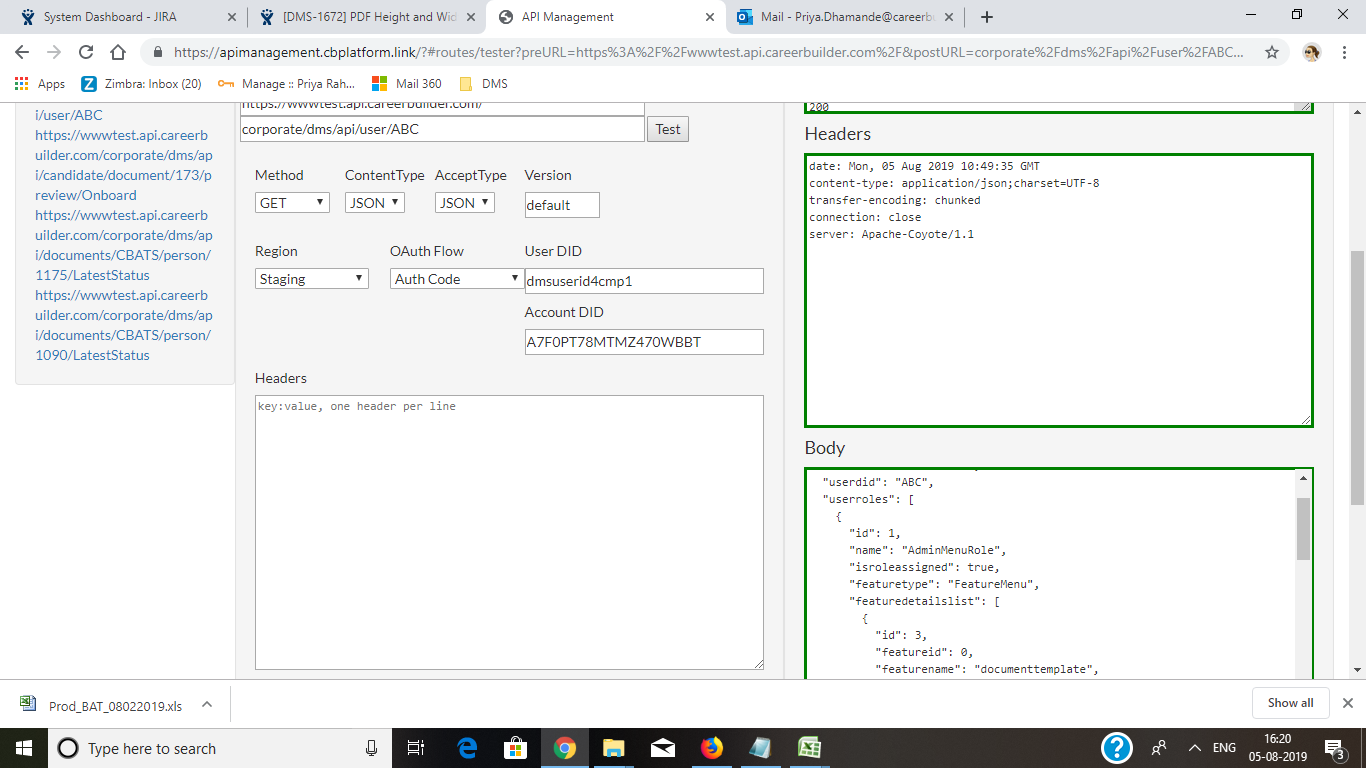Click the response Headers text box

(1059, 290)
